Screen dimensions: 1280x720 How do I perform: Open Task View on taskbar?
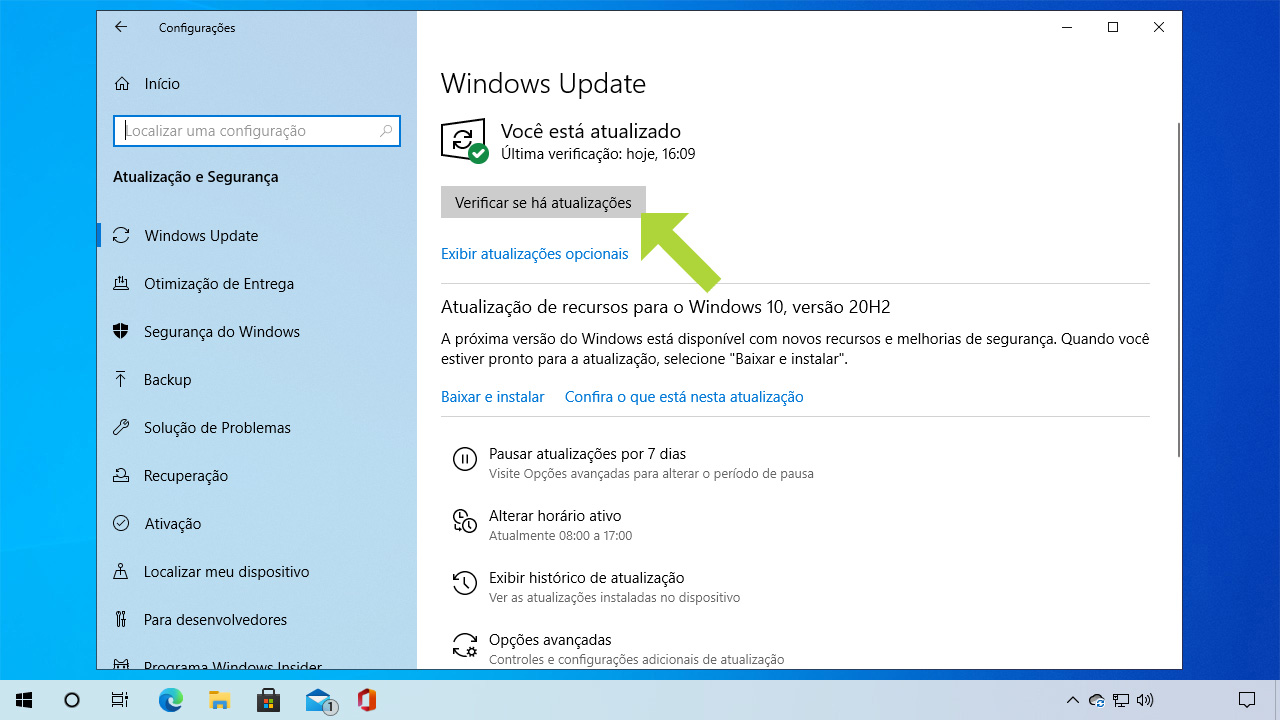(x=120, y=700)
